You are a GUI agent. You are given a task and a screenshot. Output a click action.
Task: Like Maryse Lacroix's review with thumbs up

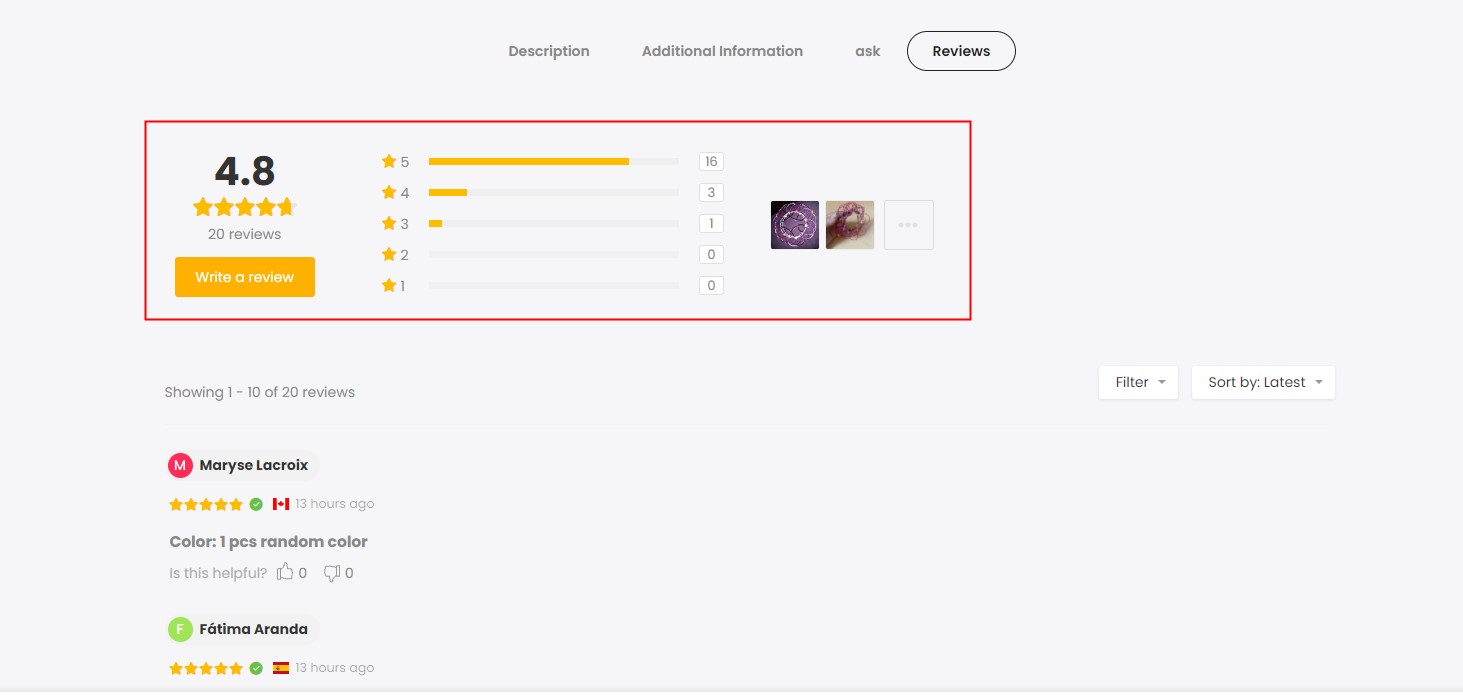pos(286,572)
